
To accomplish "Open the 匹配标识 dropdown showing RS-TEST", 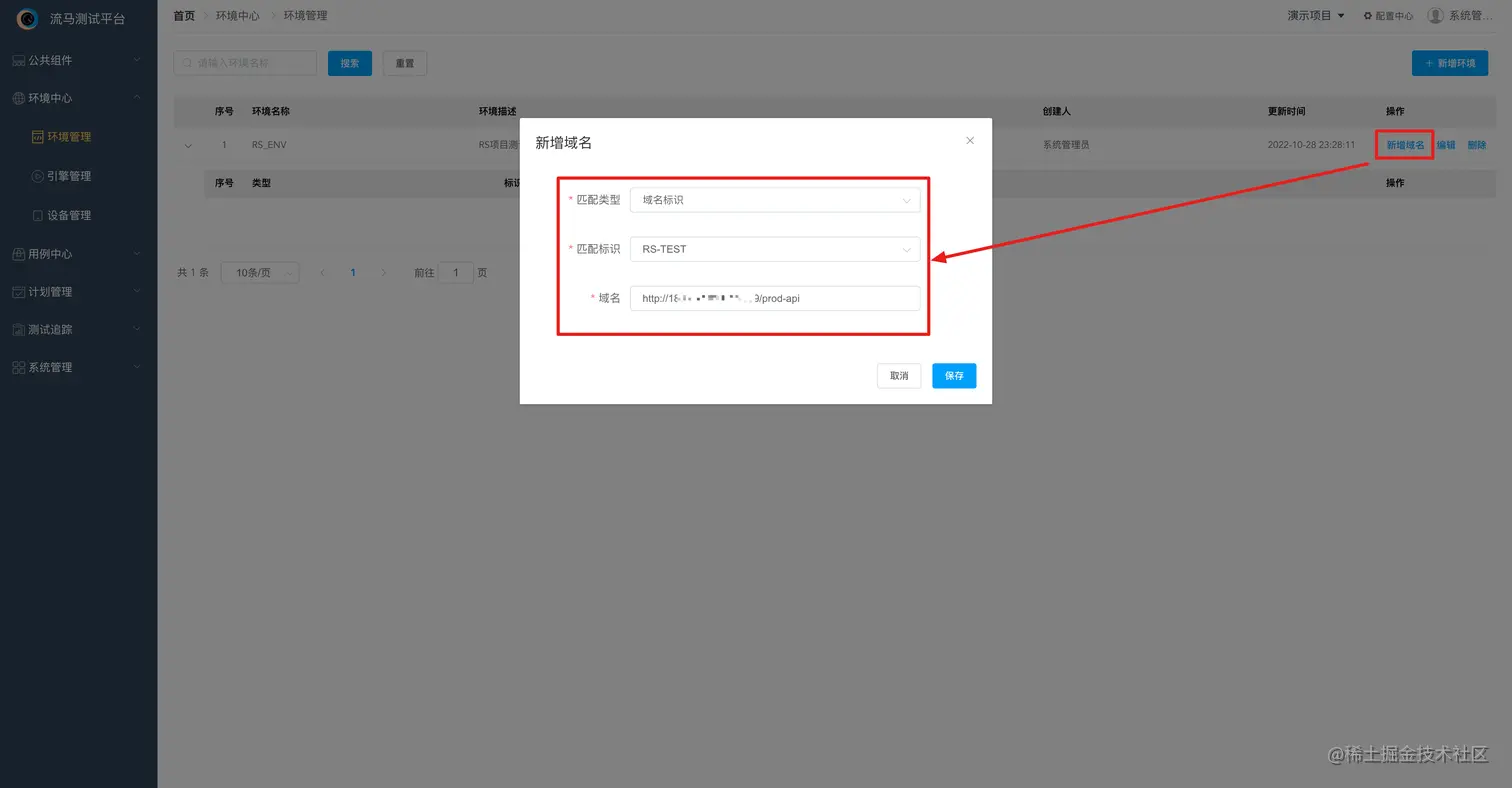I will point(775,249).
